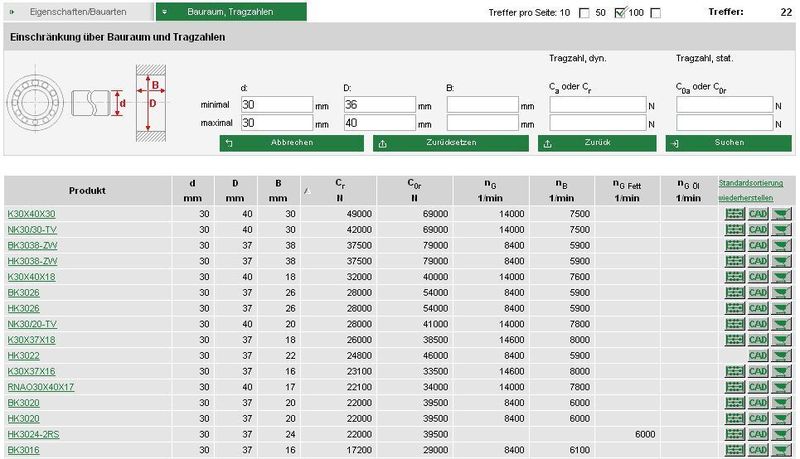This screenshot has width=800, height=459.
Task: Select the Bauraum, Tragzahlen tab
Action: (231, 12)
